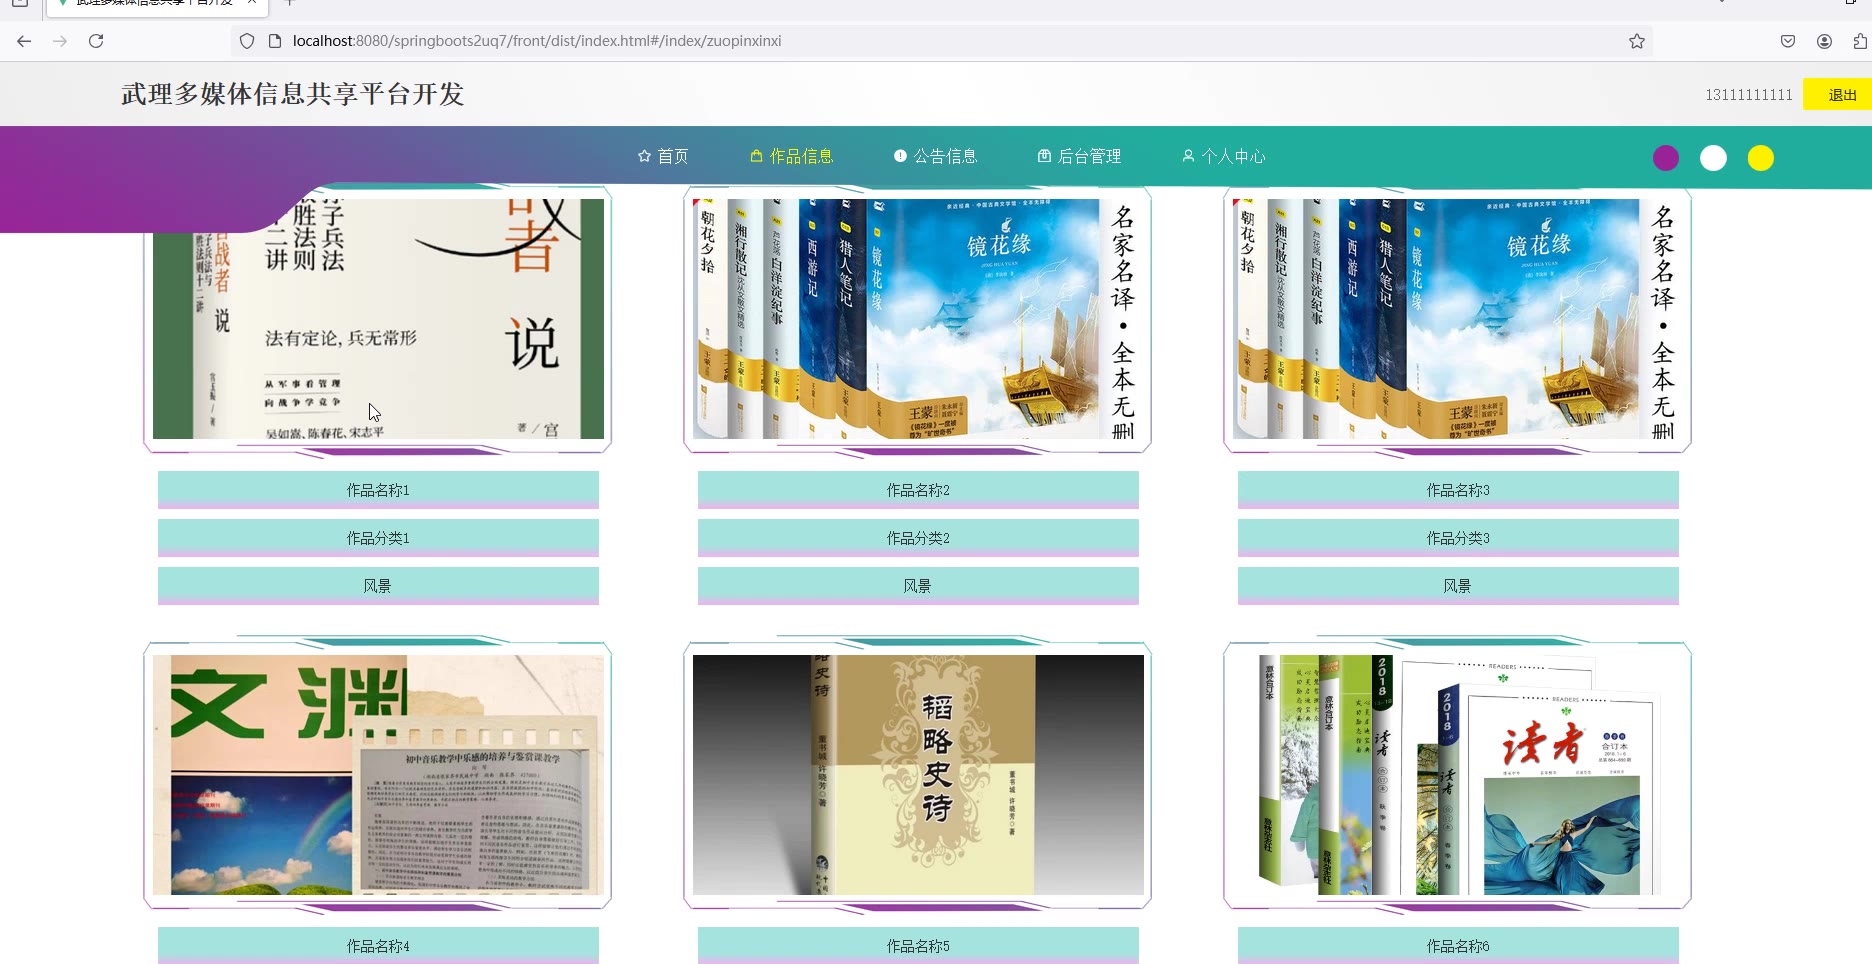Click the 作品分类2 label
The width and height of the screenshot is (1872, 964).
[918, 538]
